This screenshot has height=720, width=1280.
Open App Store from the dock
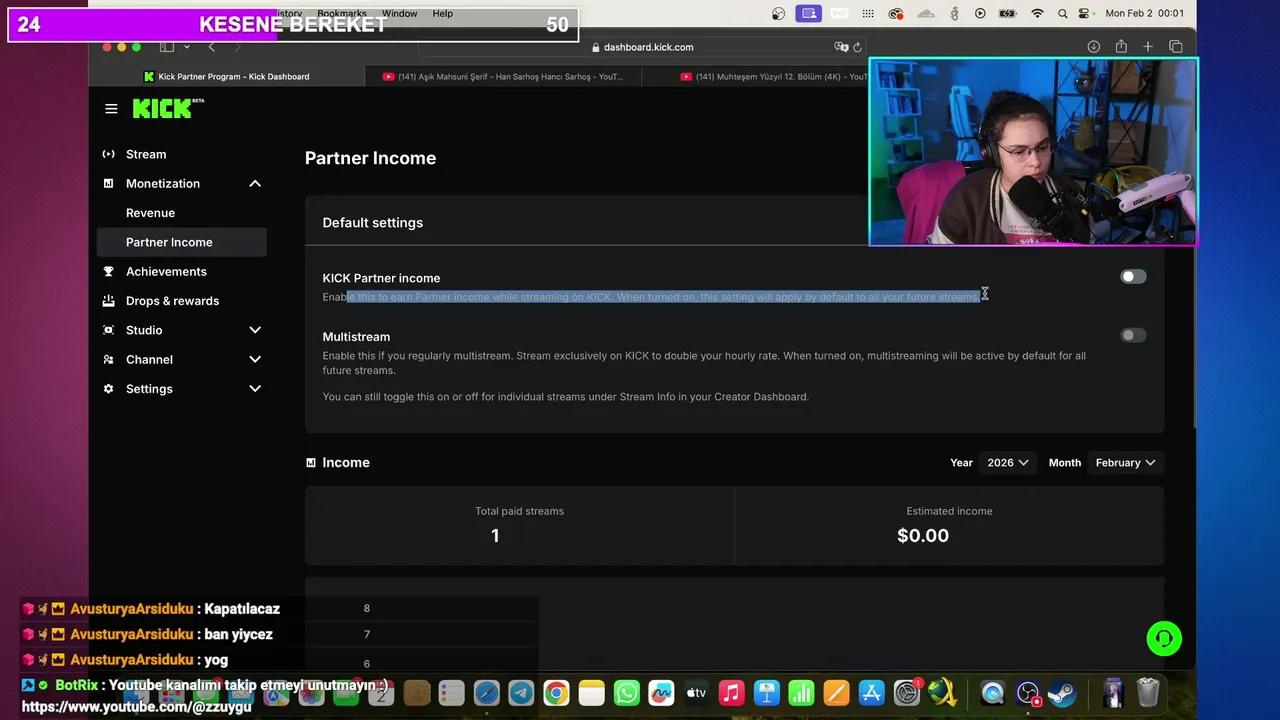pyautogui.click(x=871, y=693)
